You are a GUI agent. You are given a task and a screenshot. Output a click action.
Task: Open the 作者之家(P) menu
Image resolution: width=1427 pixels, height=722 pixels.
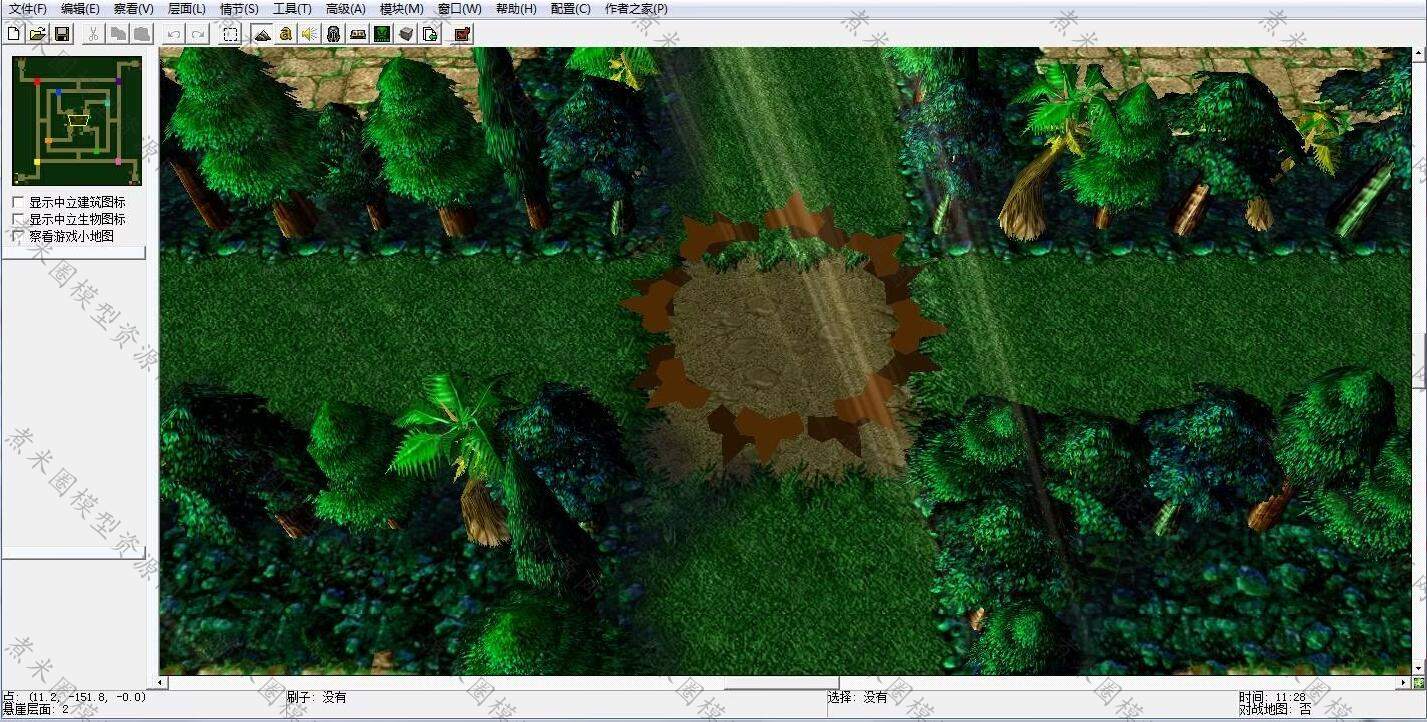click(x=636, y=9)
